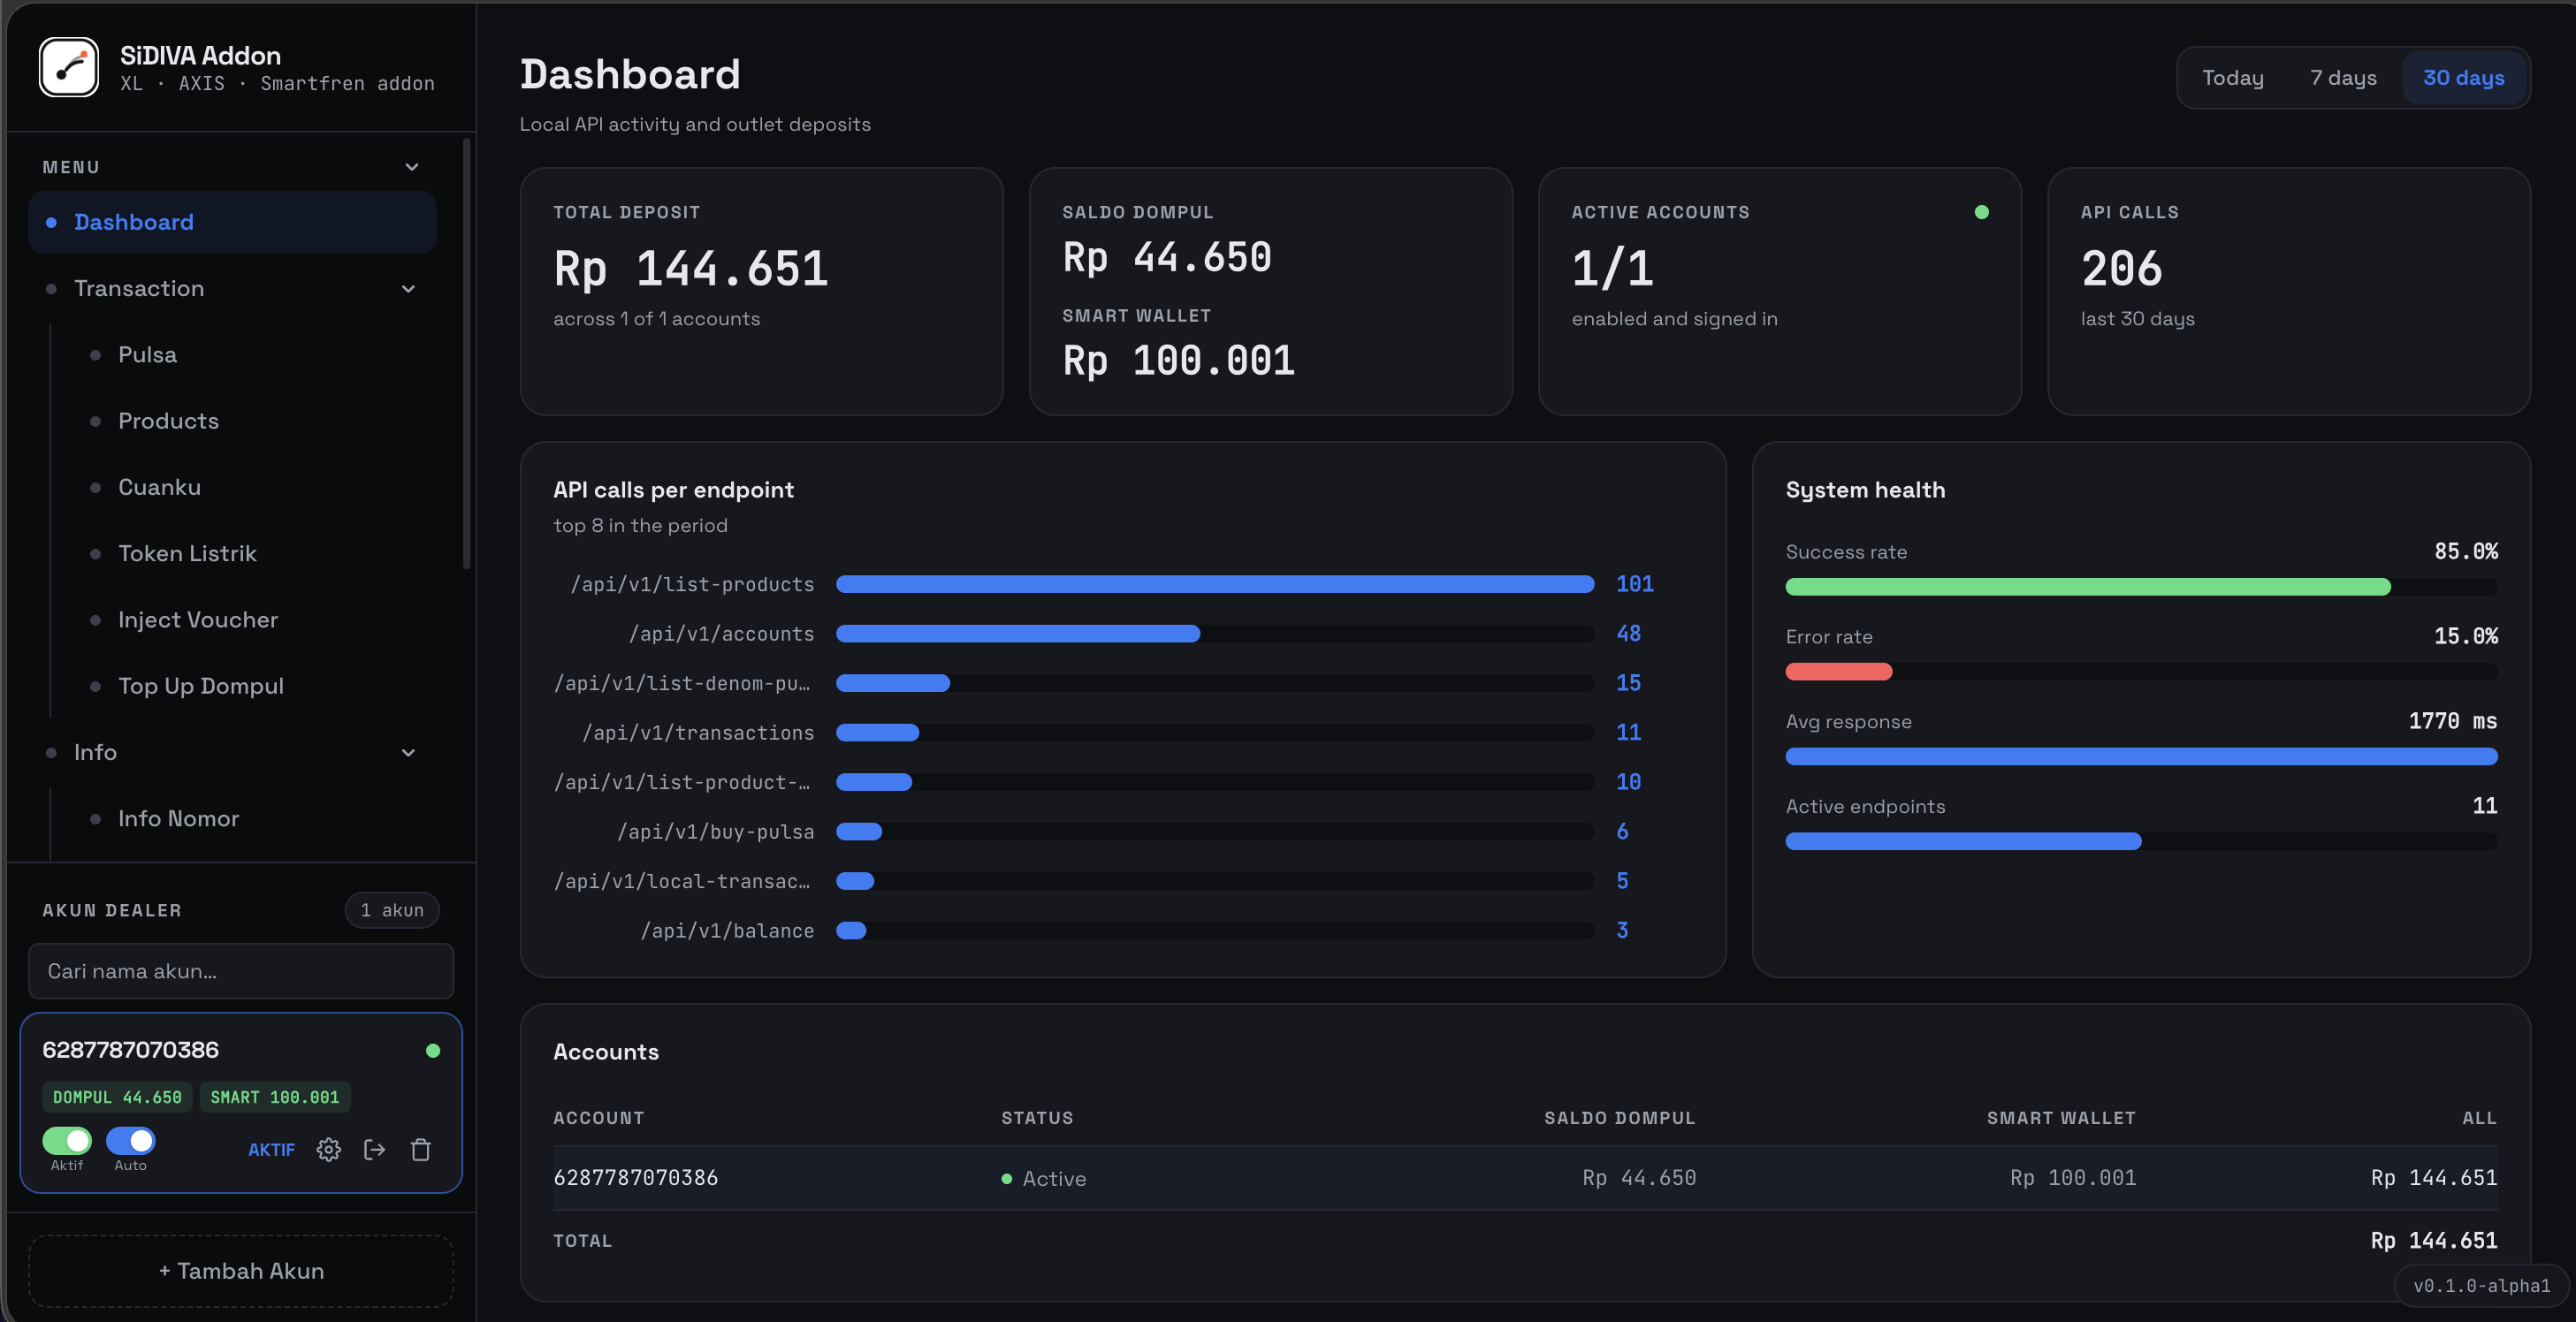
Task: Click the sidebar menu scrollbar
Action: 467,355
